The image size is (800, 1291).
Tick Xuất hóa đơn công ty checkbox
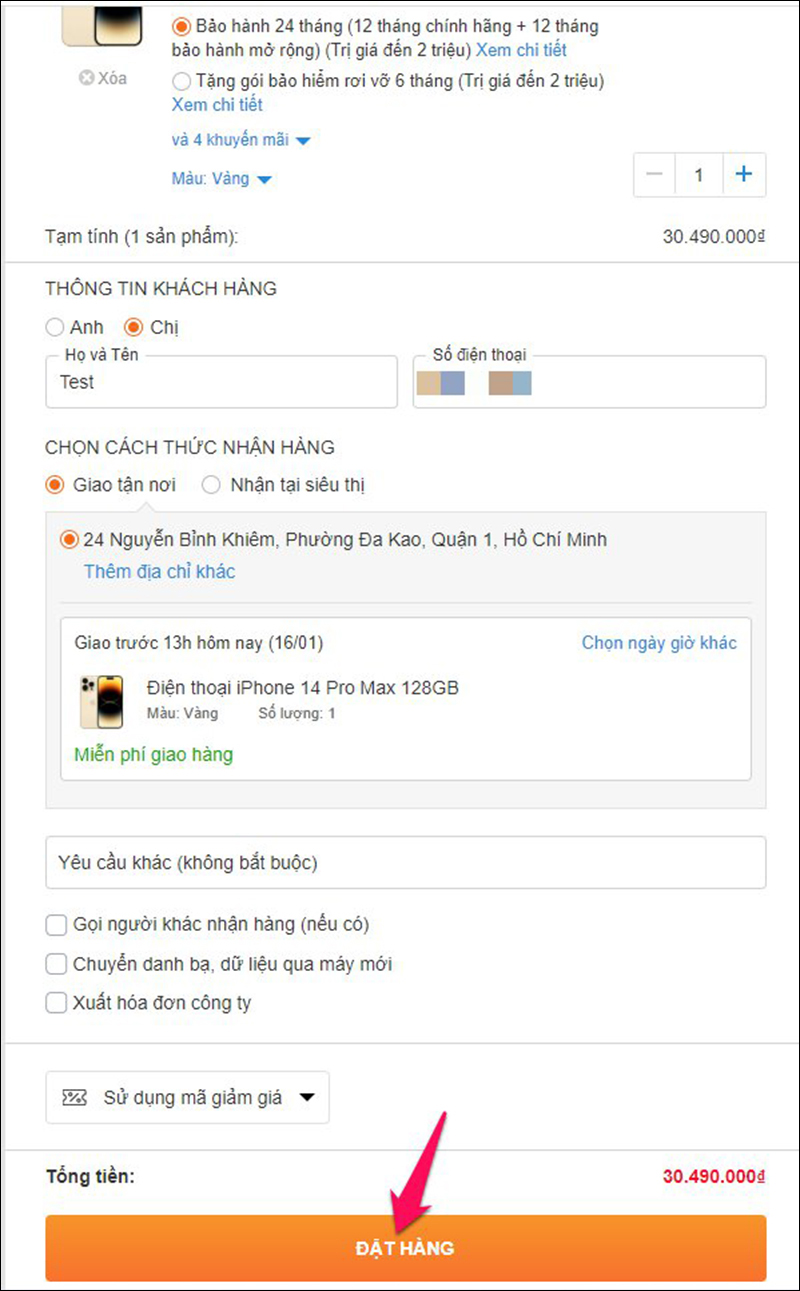[x=56, y=1003]
